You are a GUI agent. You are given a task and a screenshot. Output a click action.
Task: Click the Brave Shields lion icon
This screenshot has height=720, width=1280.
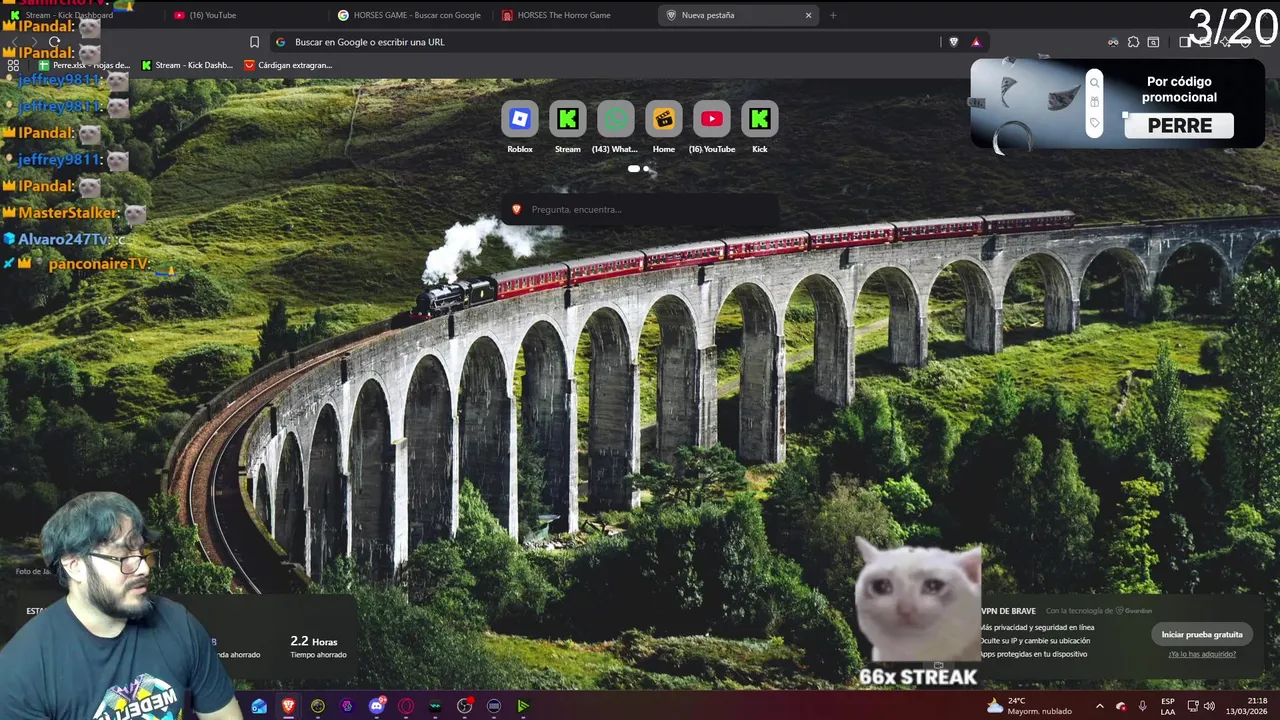click(x=953, y=42)
